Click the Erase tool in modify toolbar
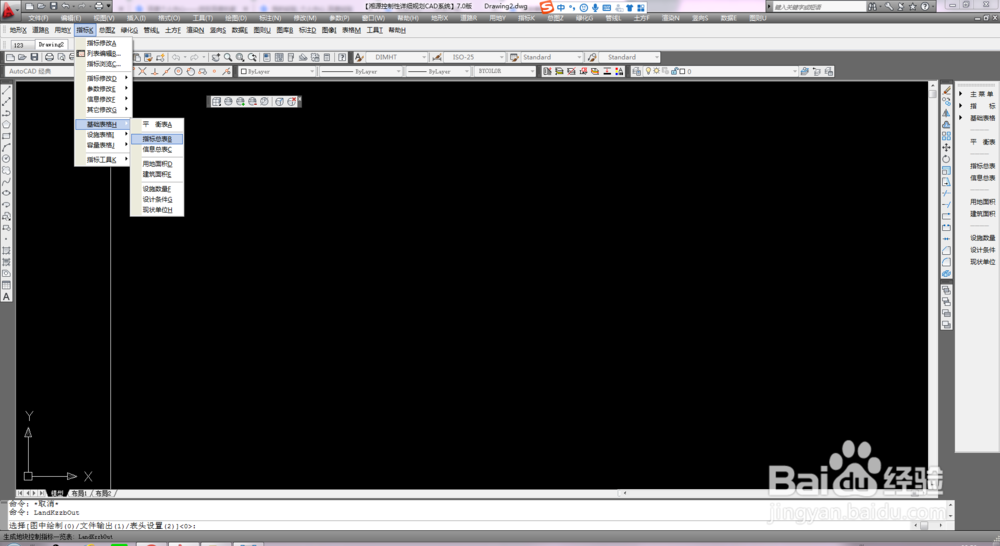Viewport: 1000px width, 546px height. click(x=946, y=90)
